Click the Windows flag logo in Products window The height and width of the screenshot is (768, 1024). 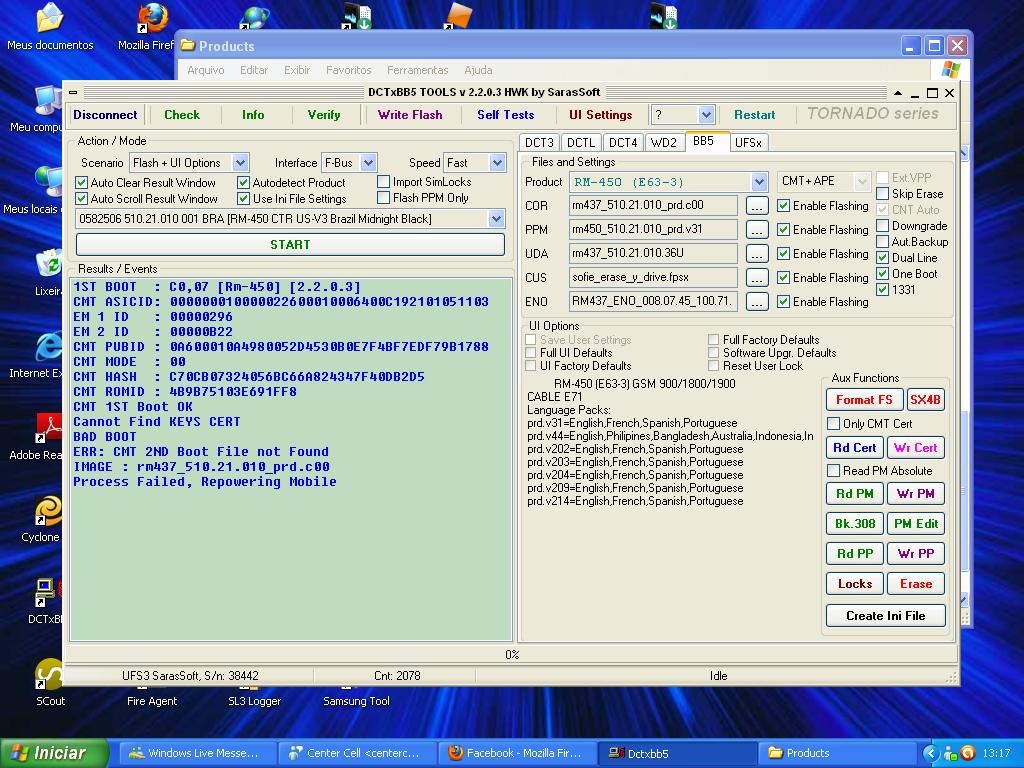click(x=951, y=69)
